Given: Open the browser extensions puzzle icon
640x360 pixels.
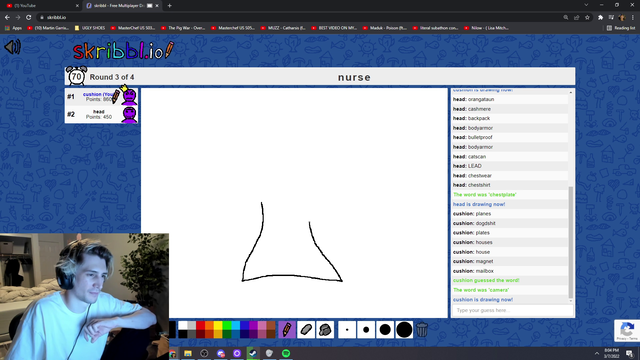Looking at the screenshot, I should [600, 18].
